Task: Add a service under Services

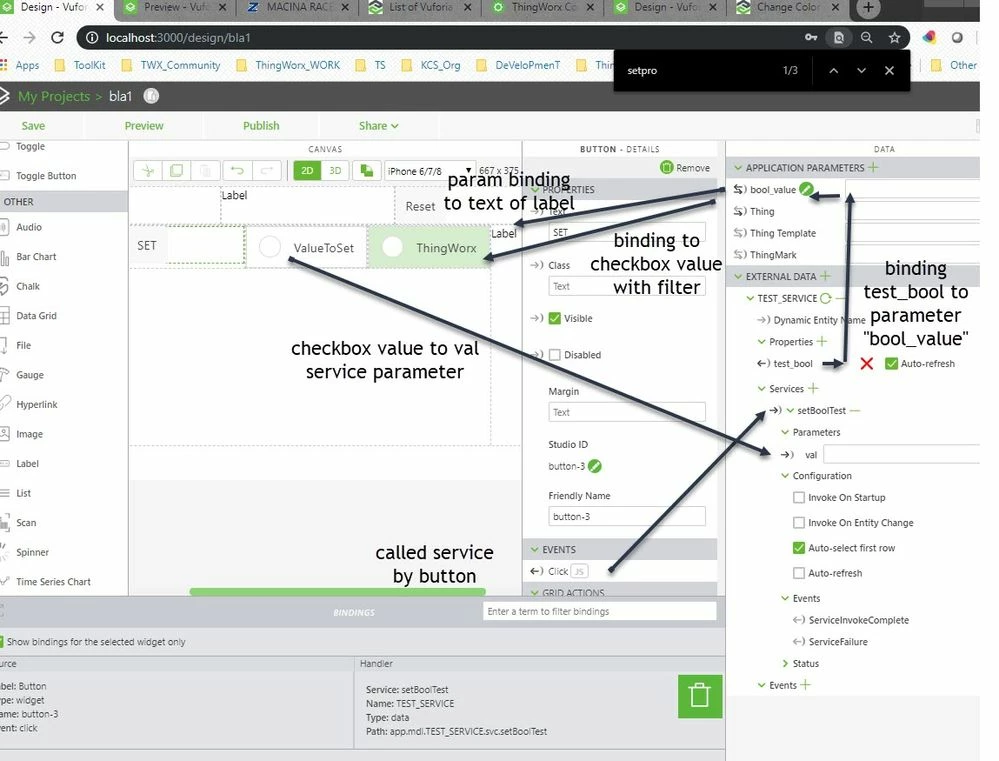Action: [813, 388]
